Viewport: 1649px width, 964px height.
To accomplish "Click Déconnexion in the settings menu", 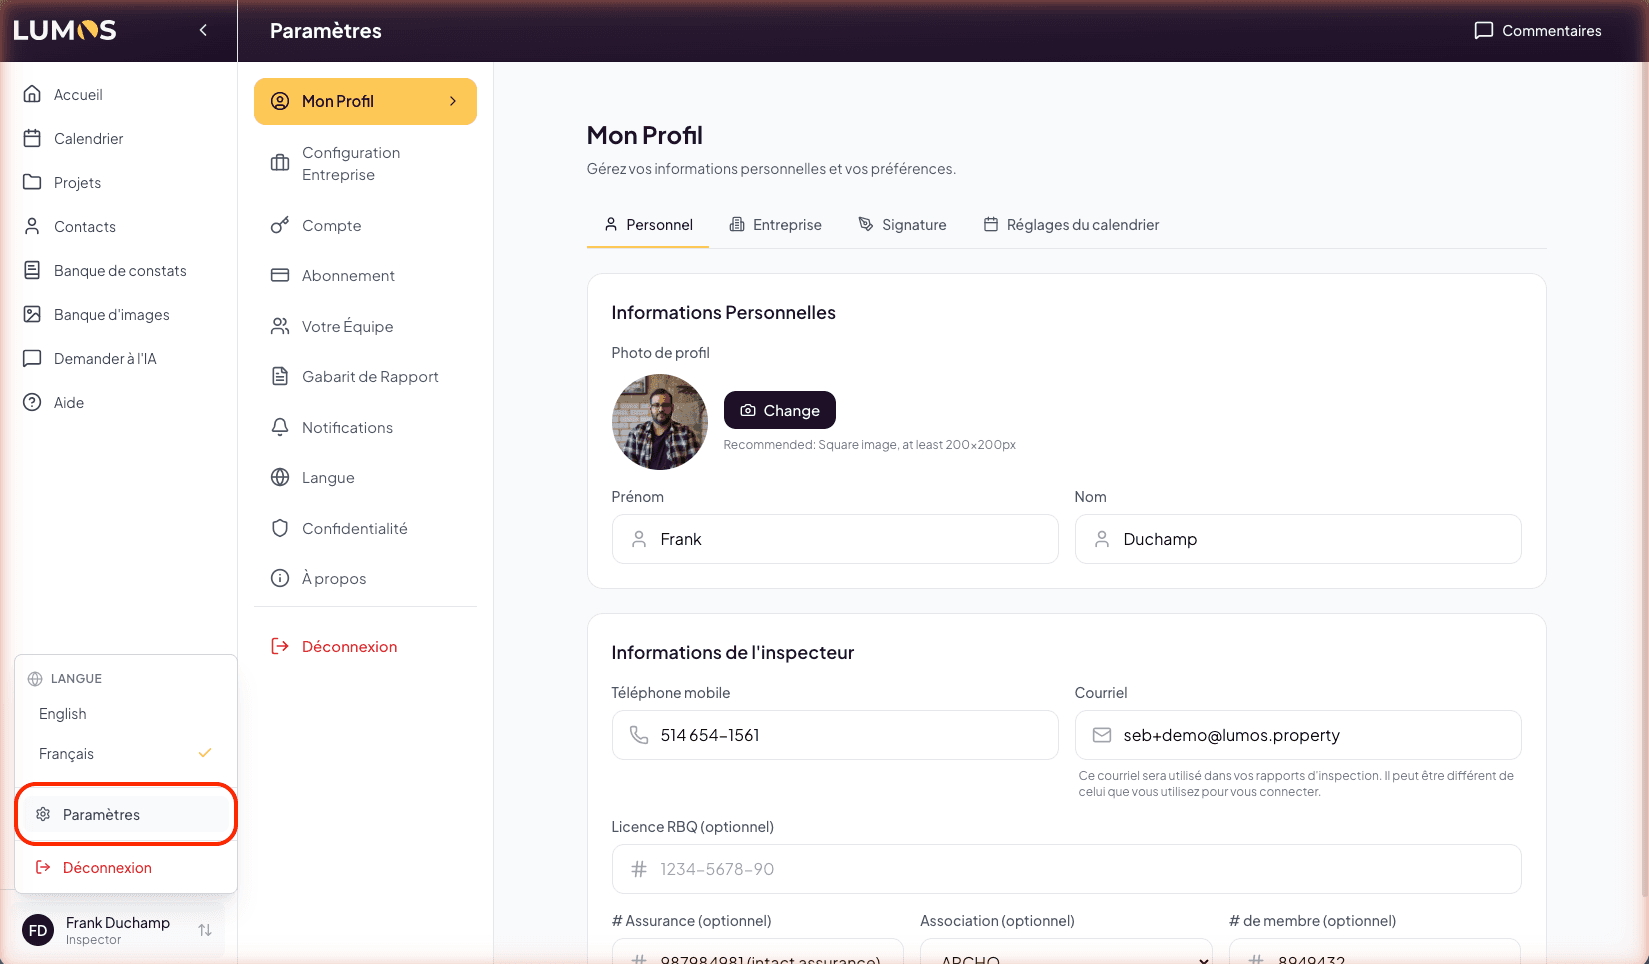I will point(365,646).
